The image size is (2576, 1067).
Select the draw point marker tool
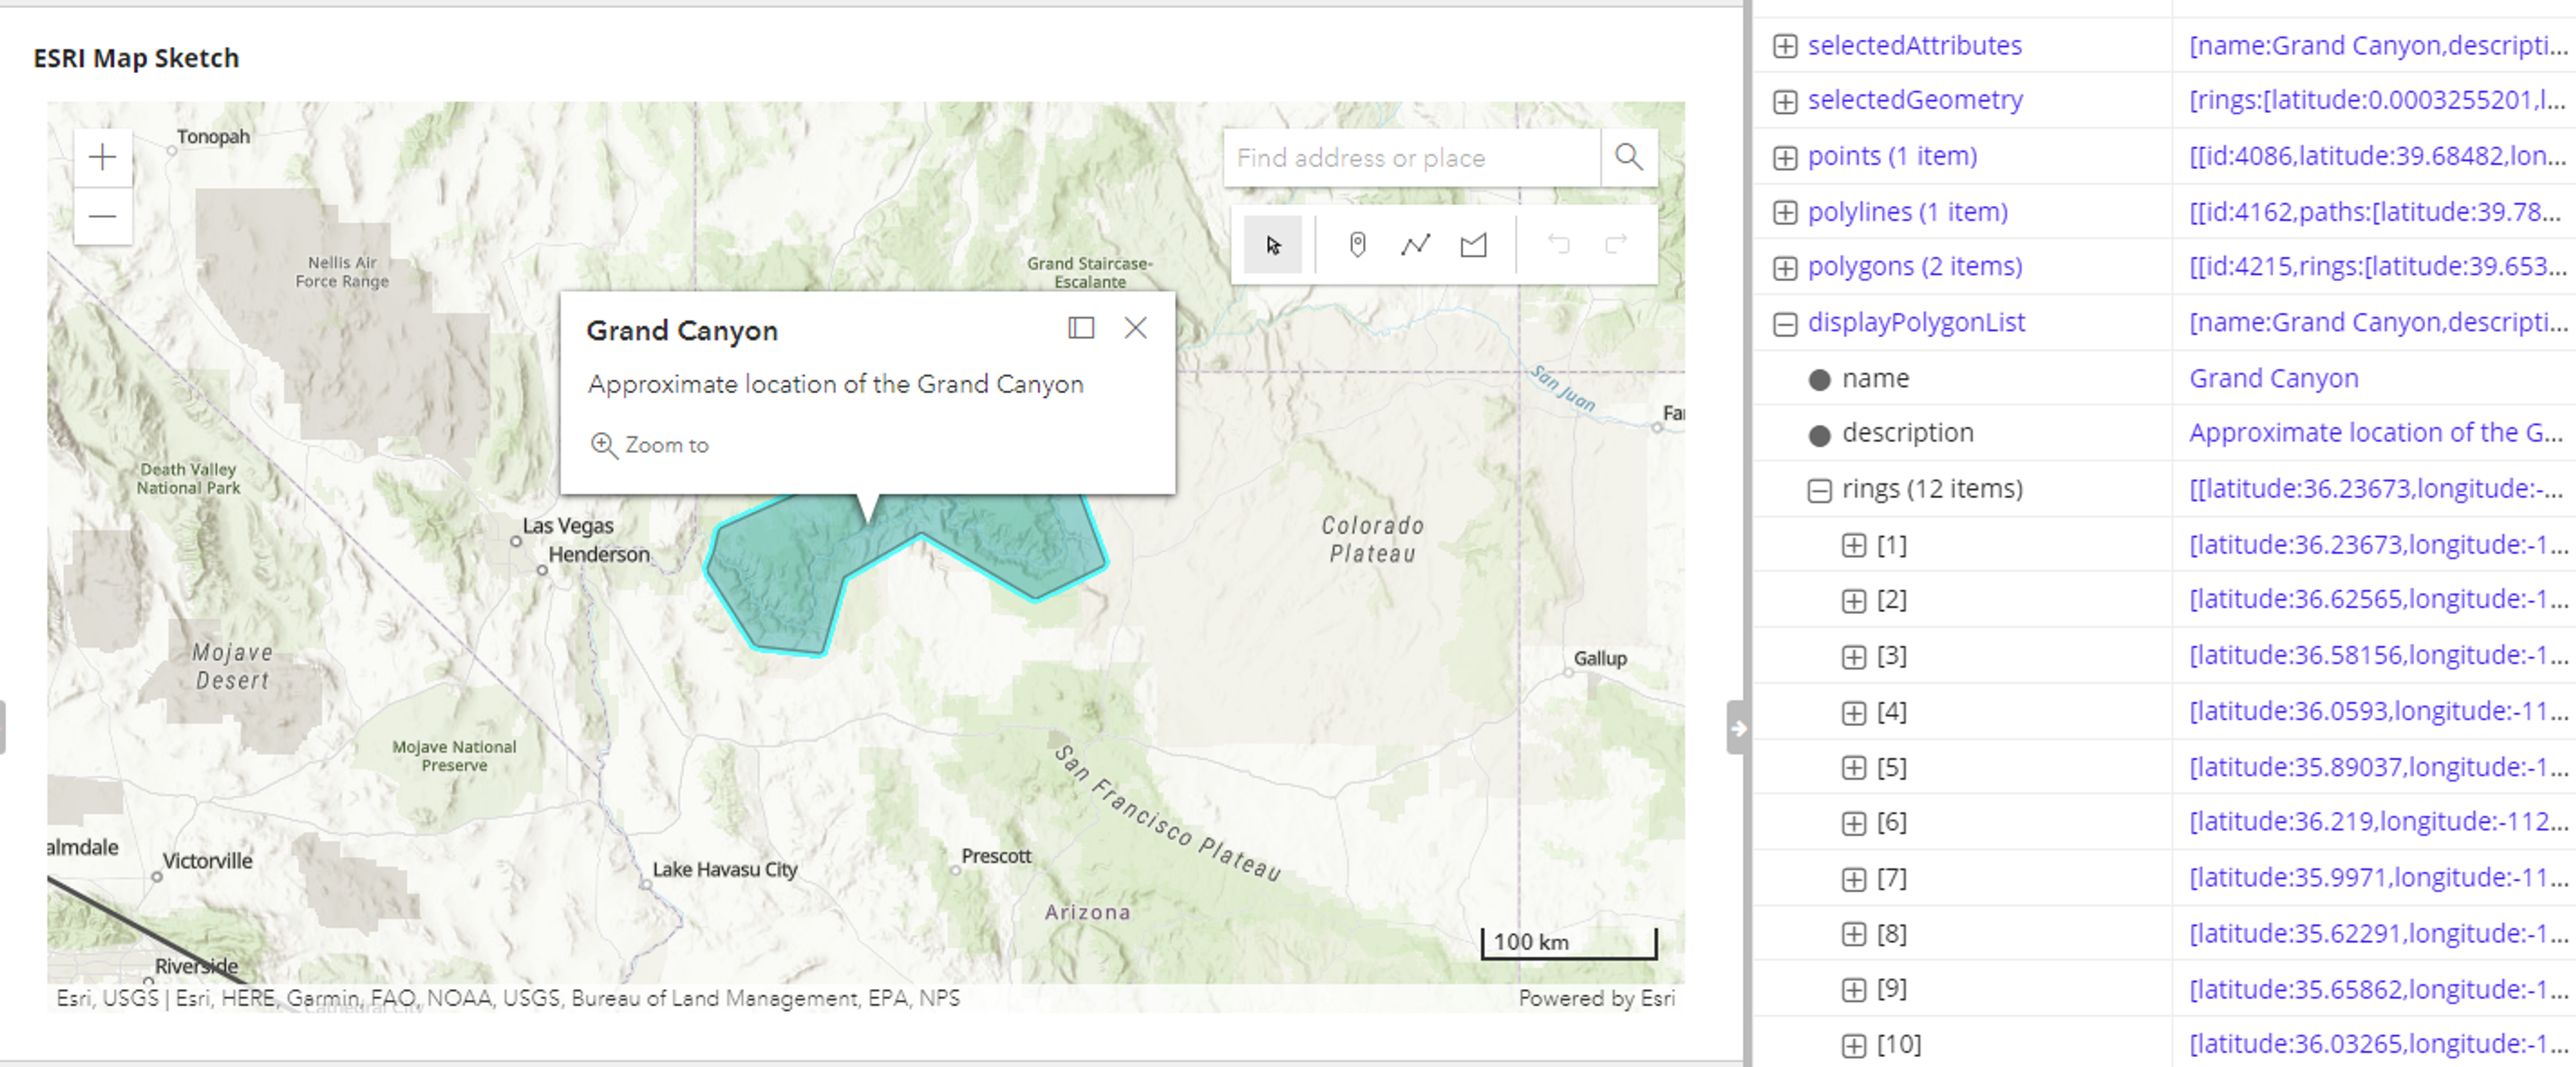[1357, 245]
